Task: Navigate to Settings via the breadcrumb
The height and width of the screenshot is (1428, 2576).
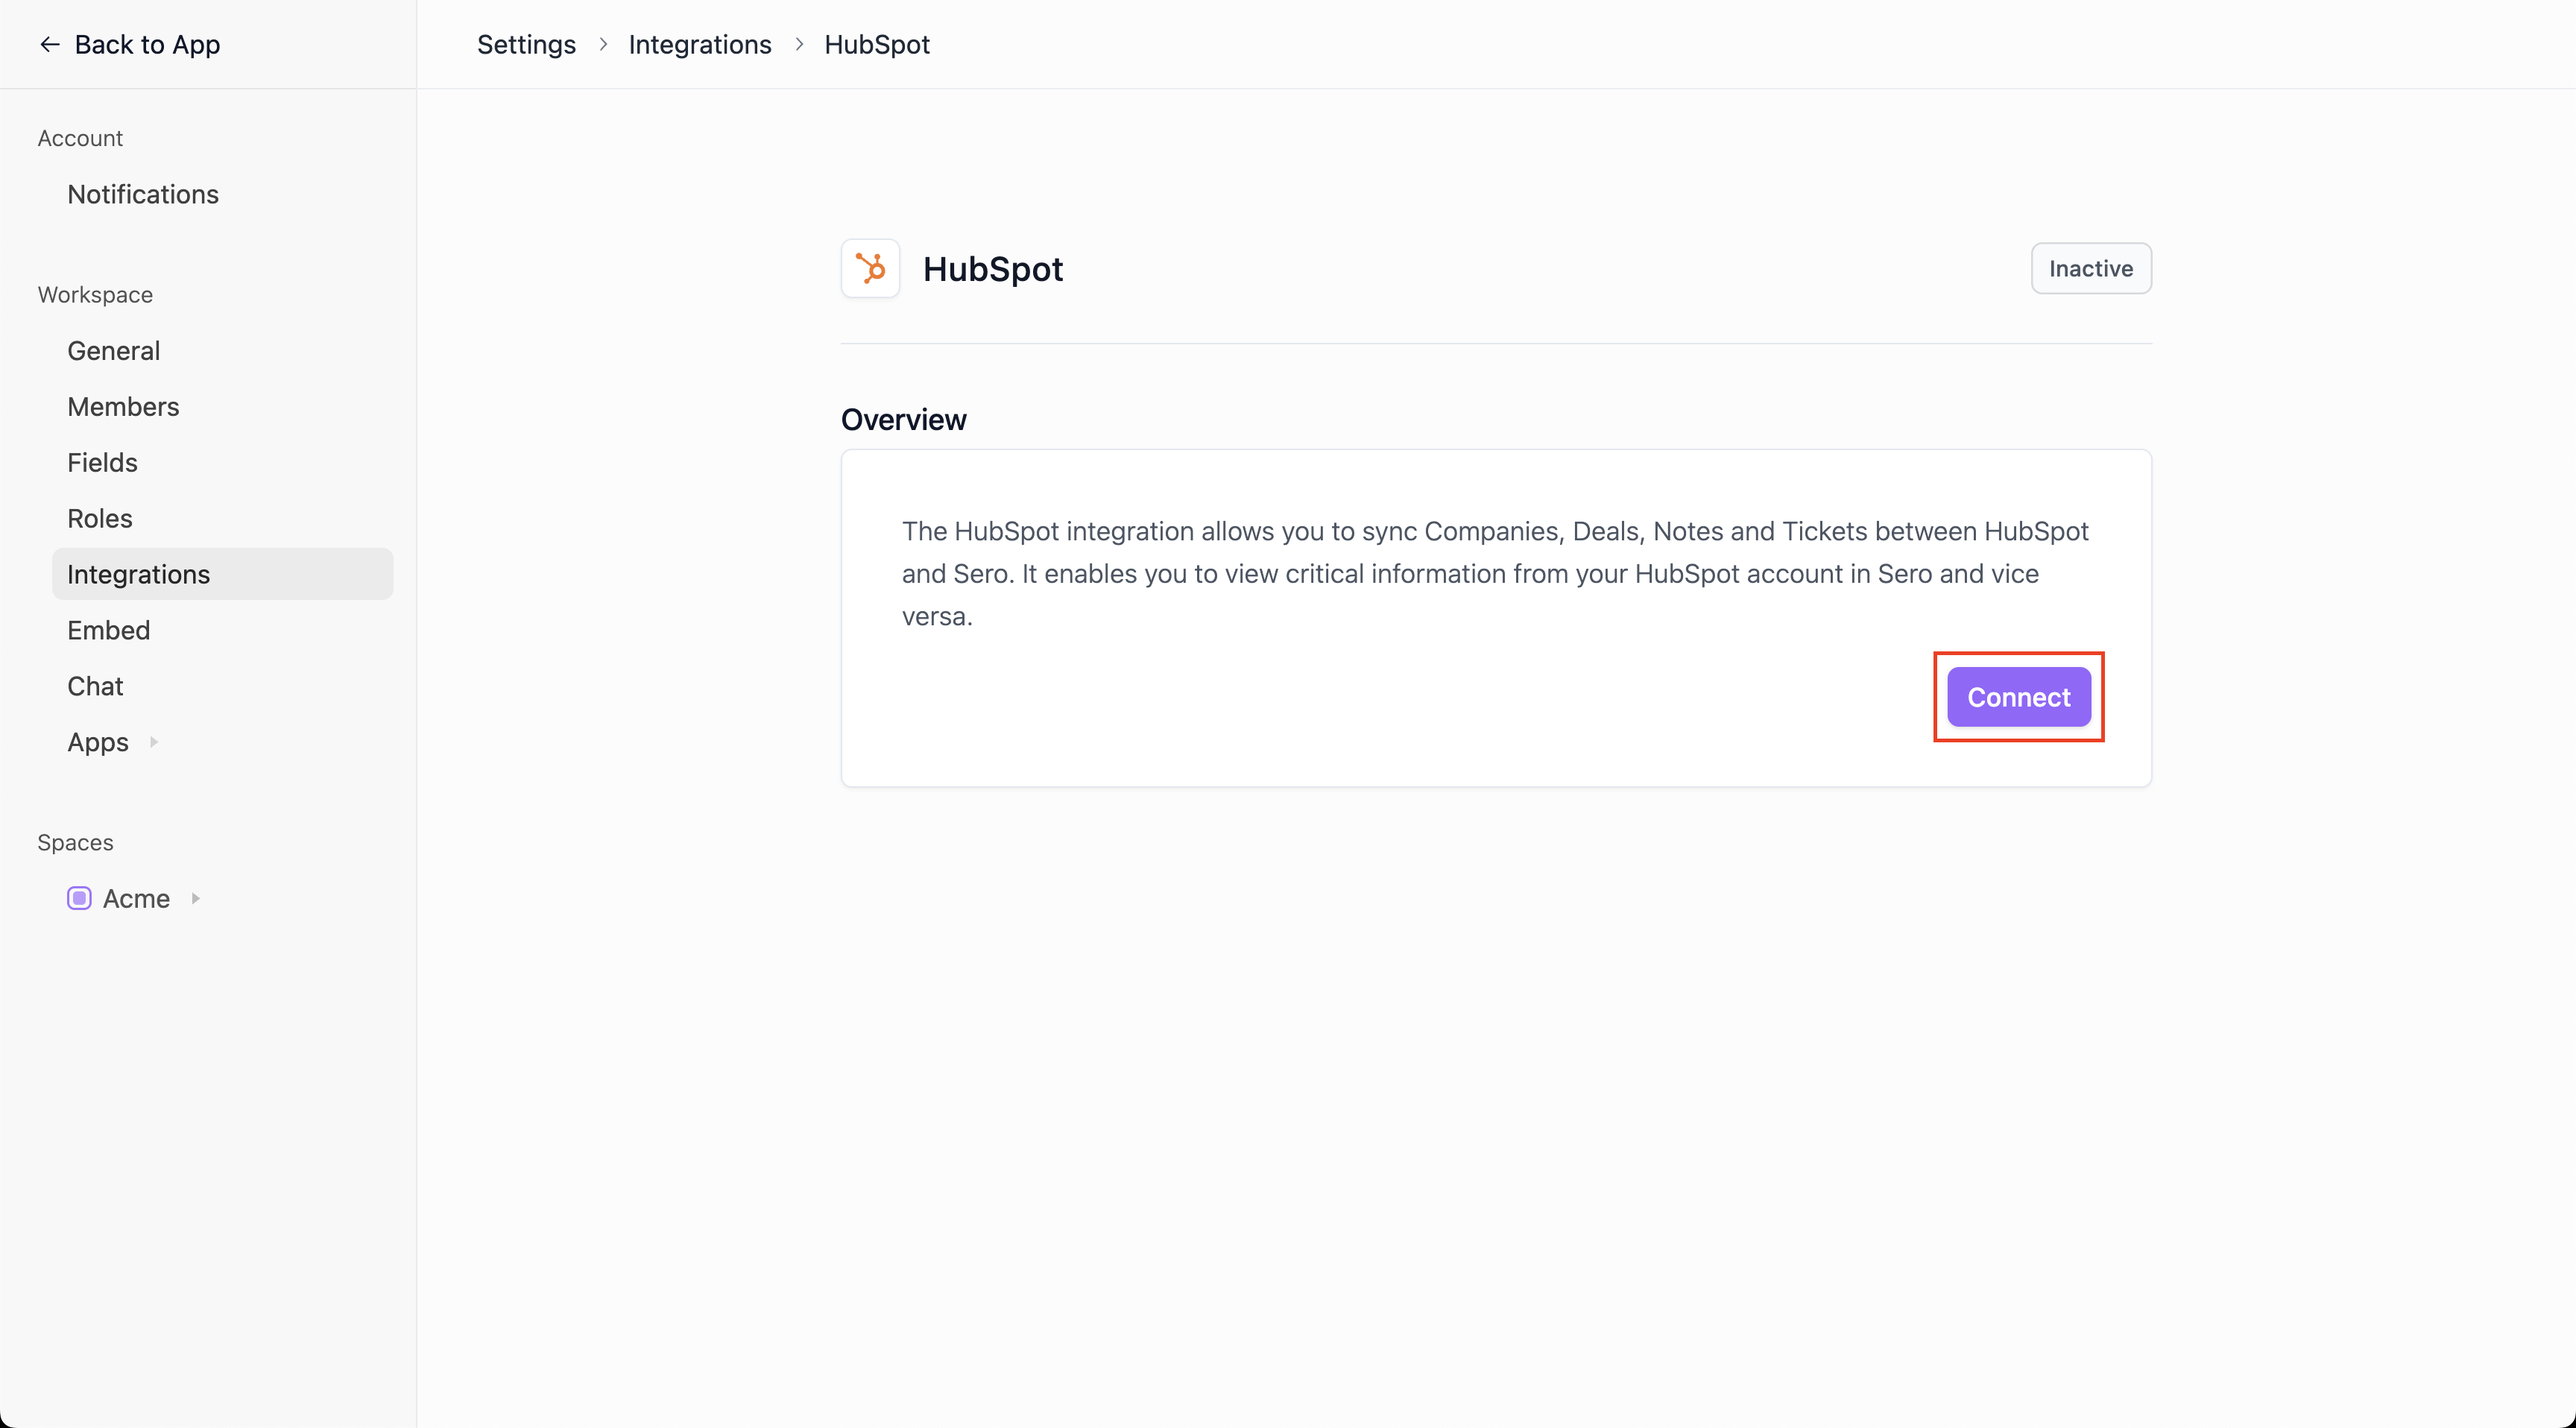Action: click(526, 44)
